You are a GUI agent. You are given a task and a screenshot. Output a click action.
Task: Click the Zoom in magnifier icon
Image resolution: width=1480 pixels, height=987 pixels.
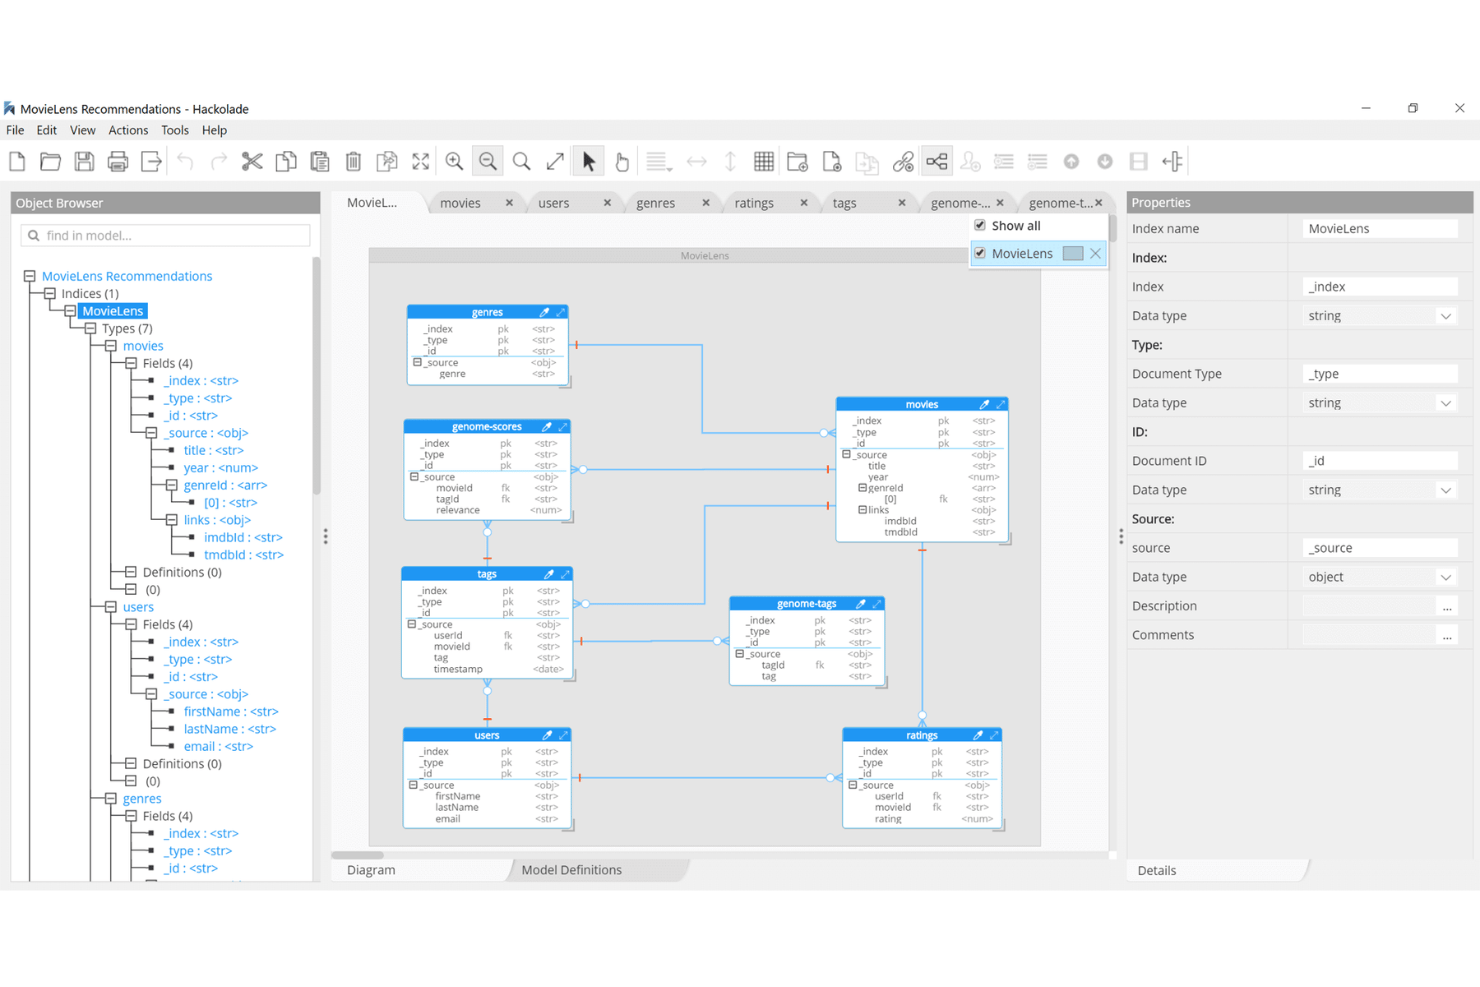tap(454, 161)
